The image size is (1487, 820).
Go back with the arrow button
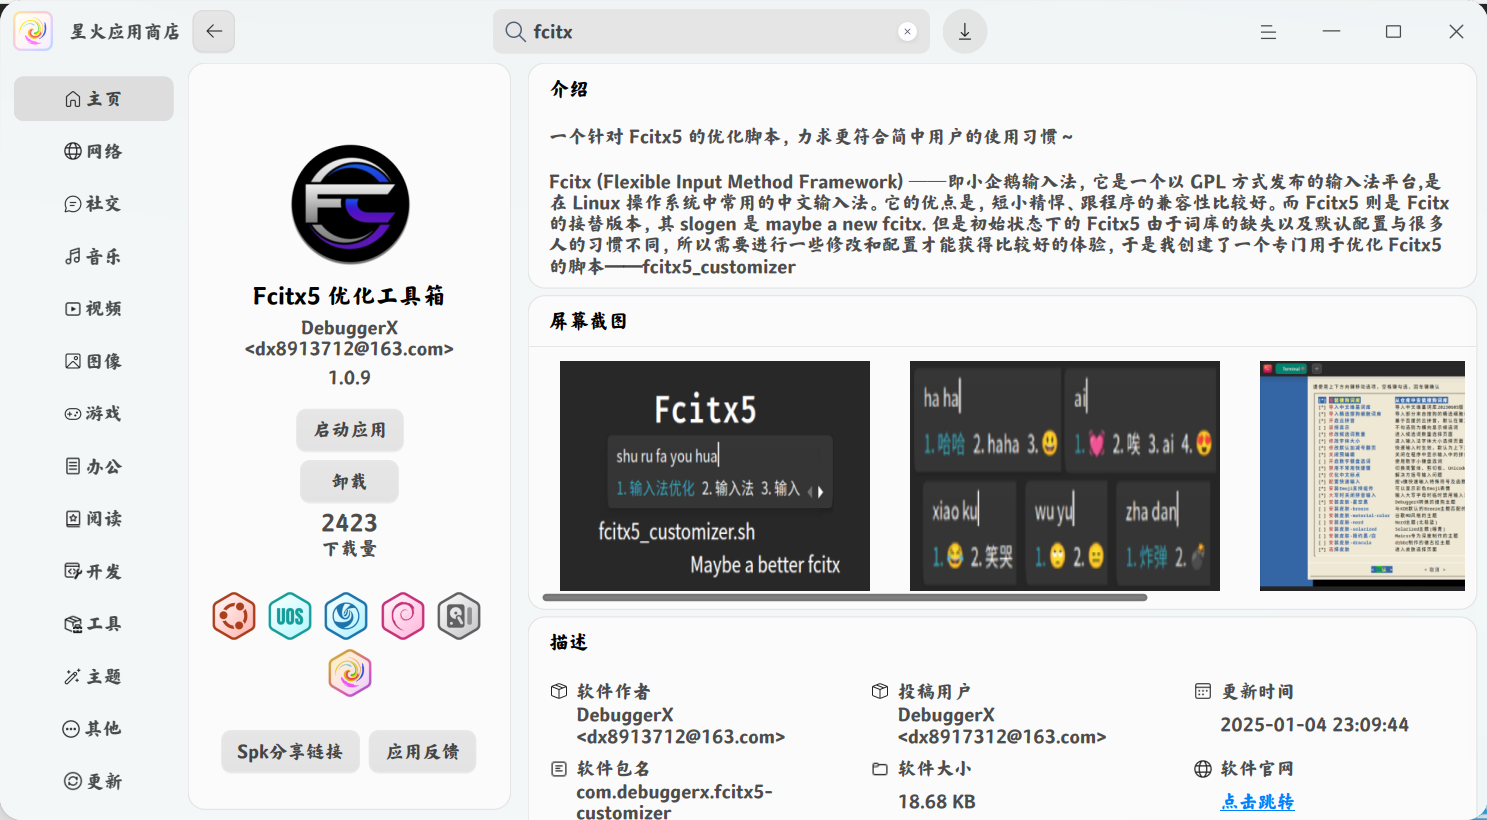click(x=214, y=31)
